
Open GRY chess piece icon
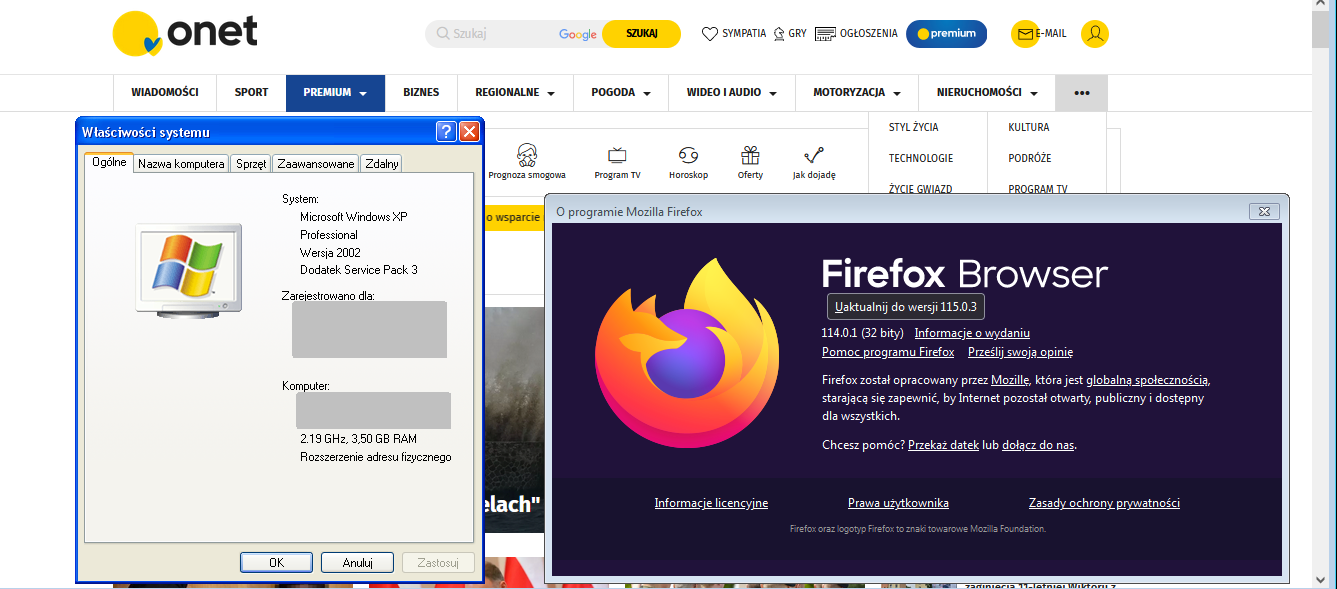[x=778, y=34]
